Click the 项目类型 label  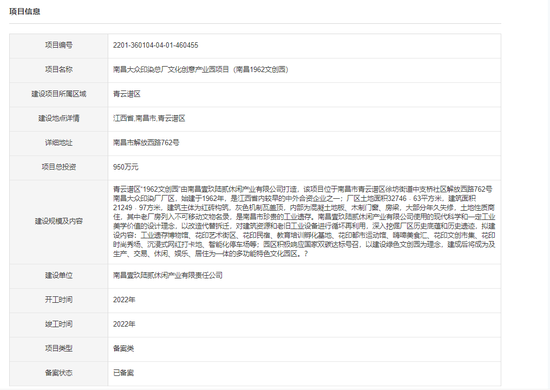pyautogui.click(x=59, y=348)
